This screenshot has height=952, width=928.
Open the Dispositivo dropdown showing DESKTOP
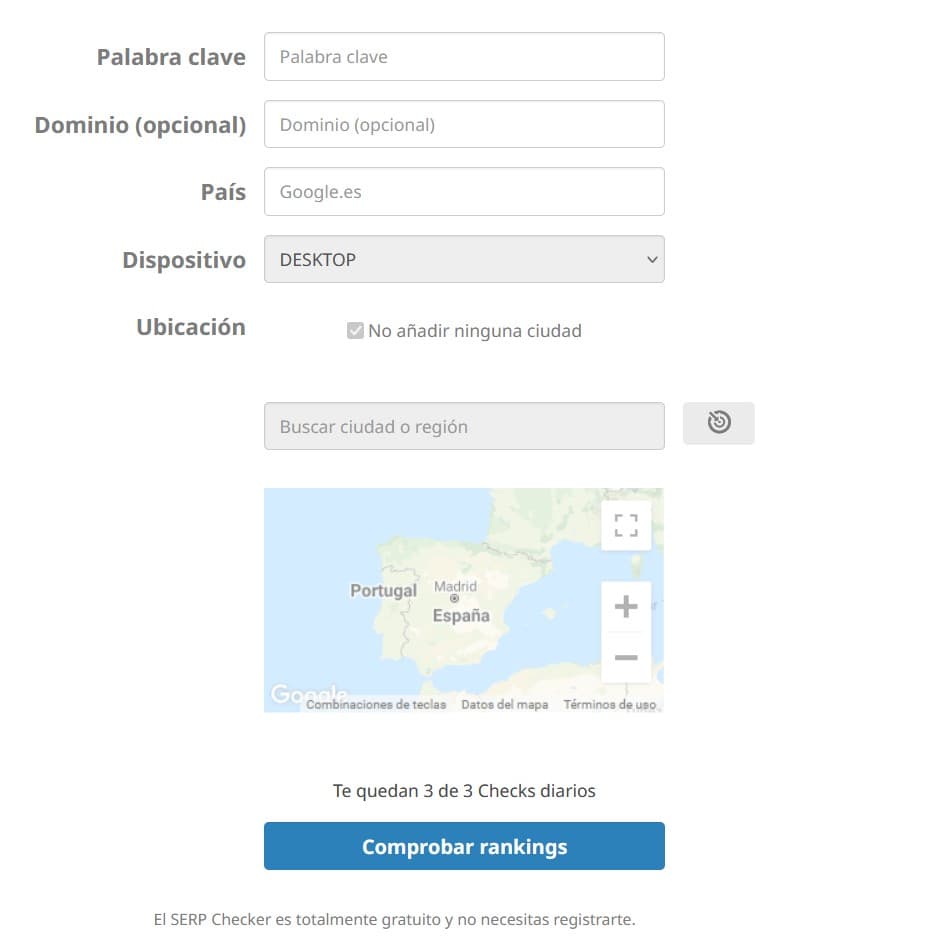(x=464, y=259)
